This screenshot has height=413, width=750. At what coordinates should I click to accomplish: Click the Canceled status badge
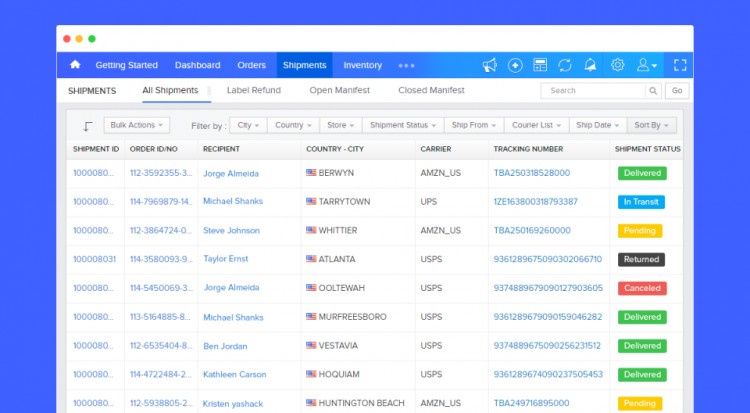click(642, 288)
